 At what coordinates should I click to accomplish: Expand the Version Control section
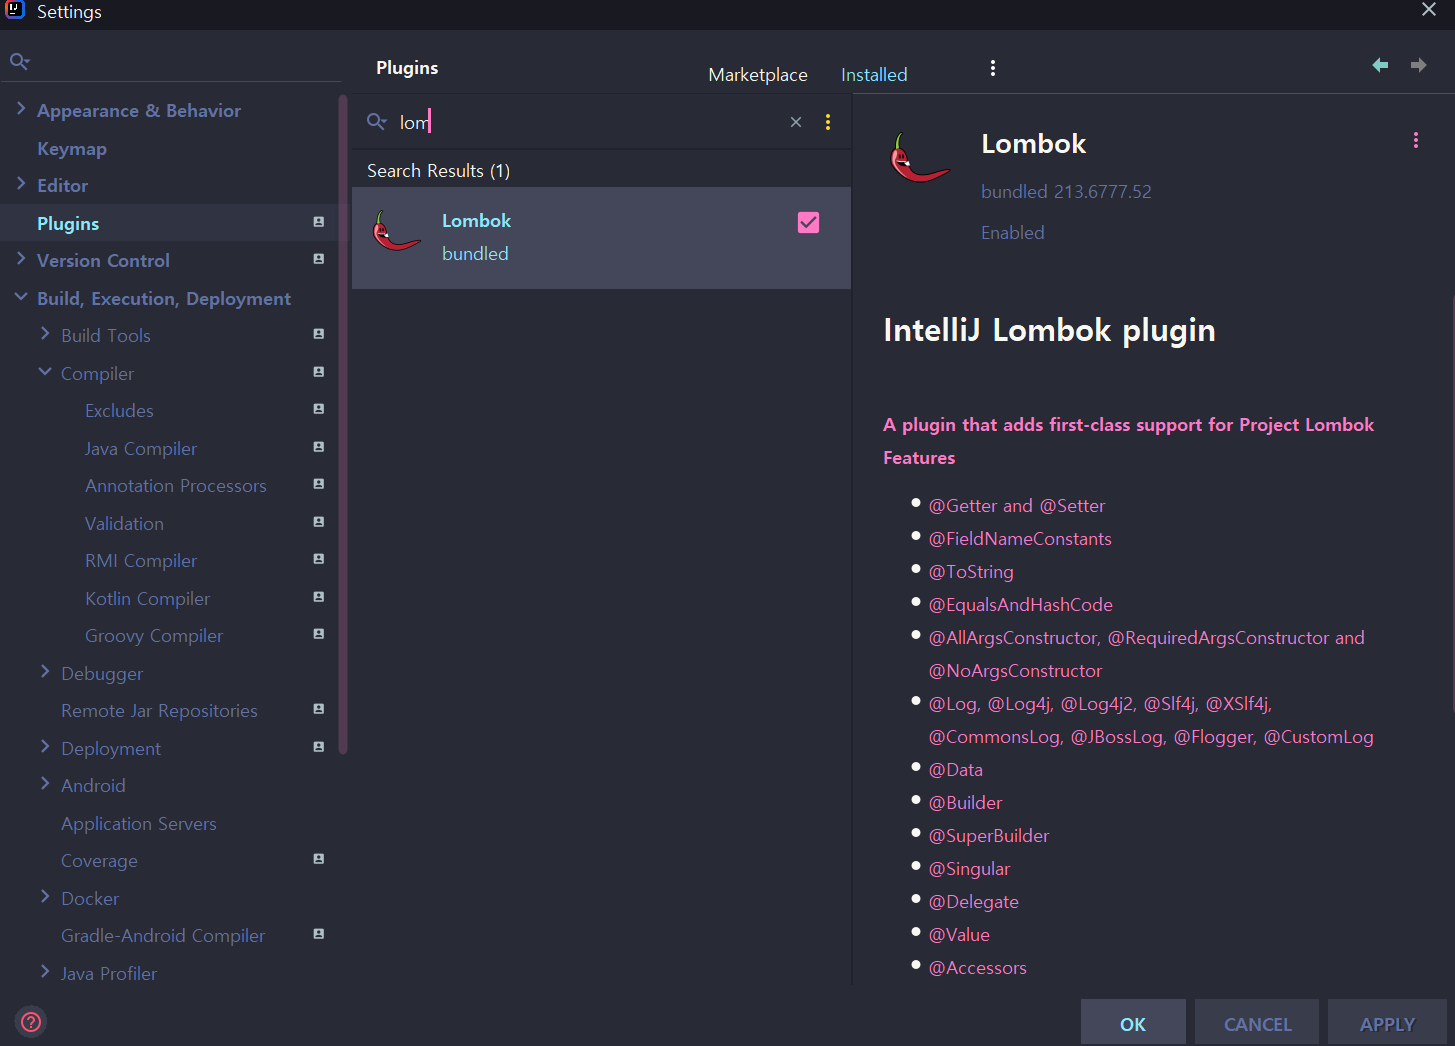[21, 258]
